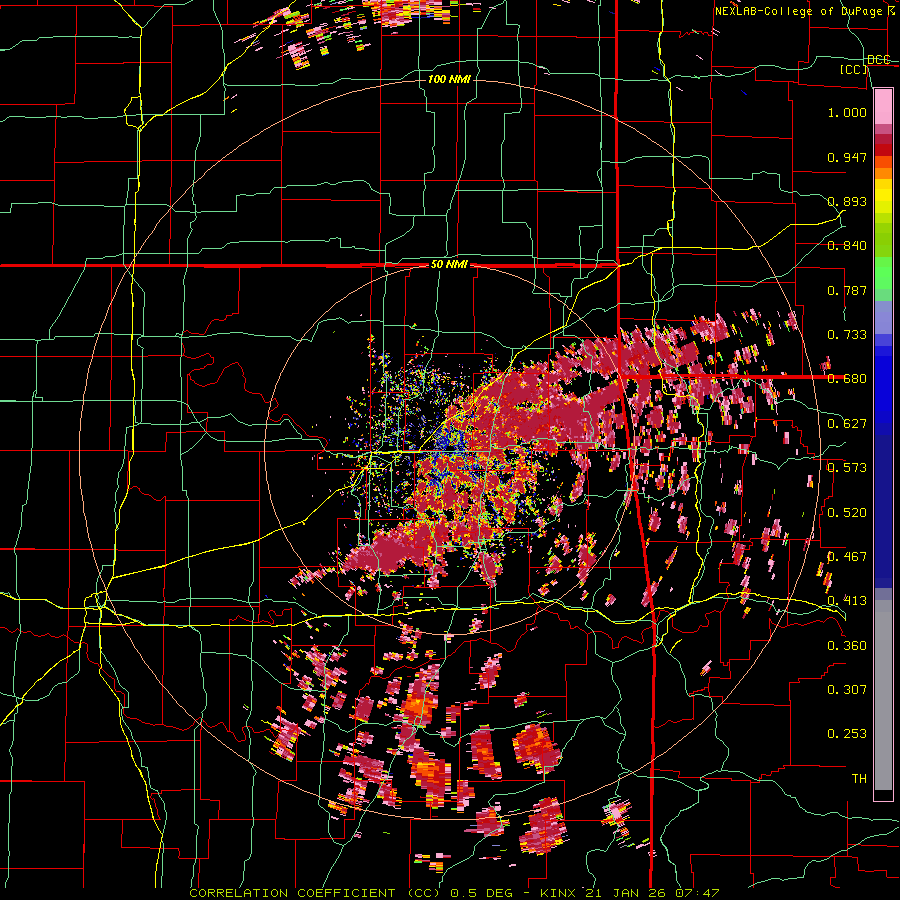Click the DCC label above the color bar
This screenshot has height=900, width=900.
coord(879,59)
